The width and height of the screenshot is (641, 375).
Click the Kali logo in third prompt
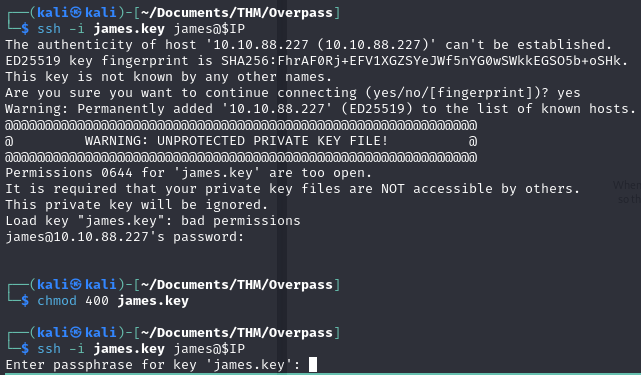pos(76,332)
